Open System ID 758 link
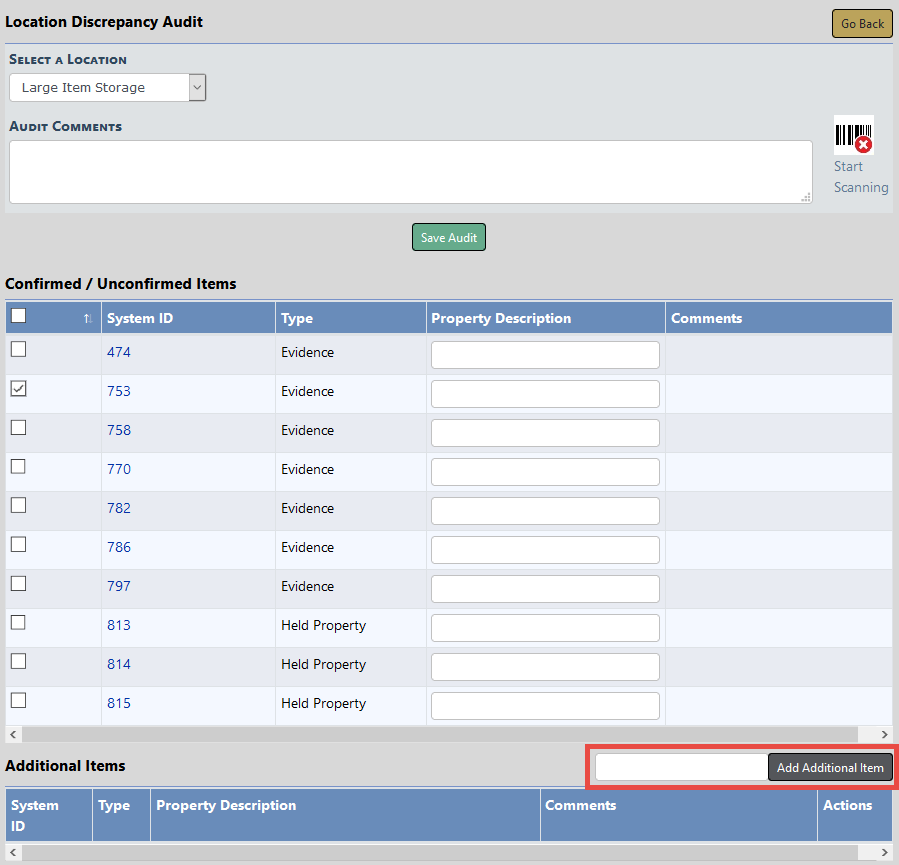 [119, 431]
